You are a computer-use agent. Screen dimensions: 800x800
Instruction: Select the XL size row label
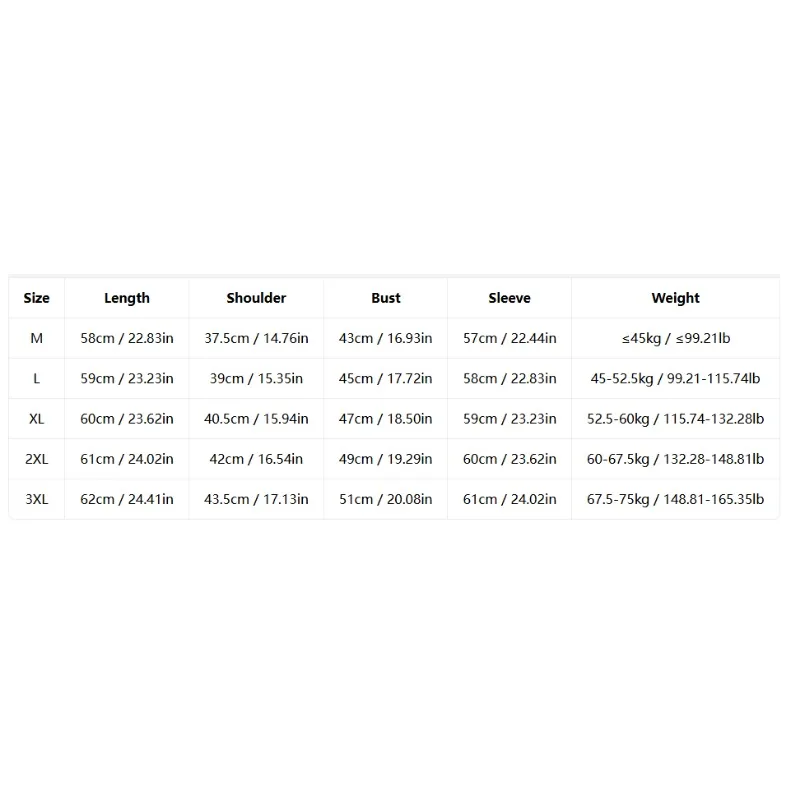click(x=37, y=419)
